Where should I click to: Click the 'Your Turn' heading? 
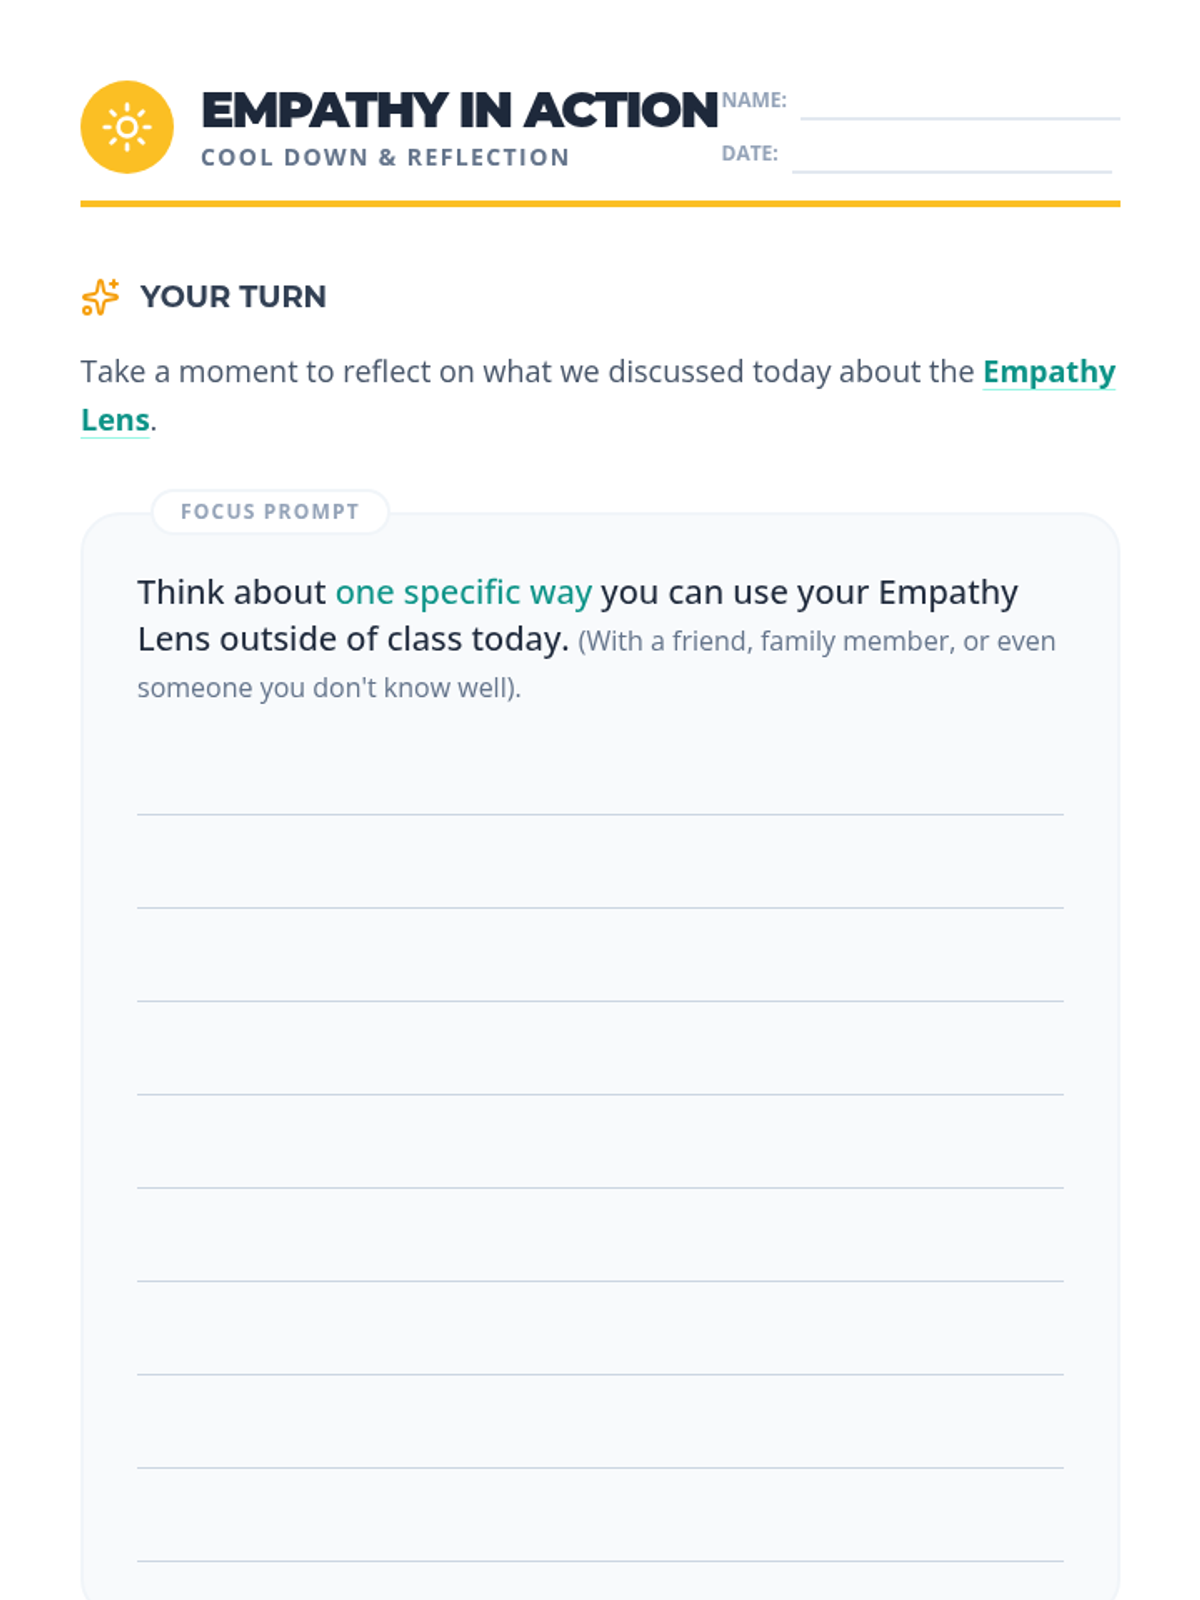coord(233,297)
